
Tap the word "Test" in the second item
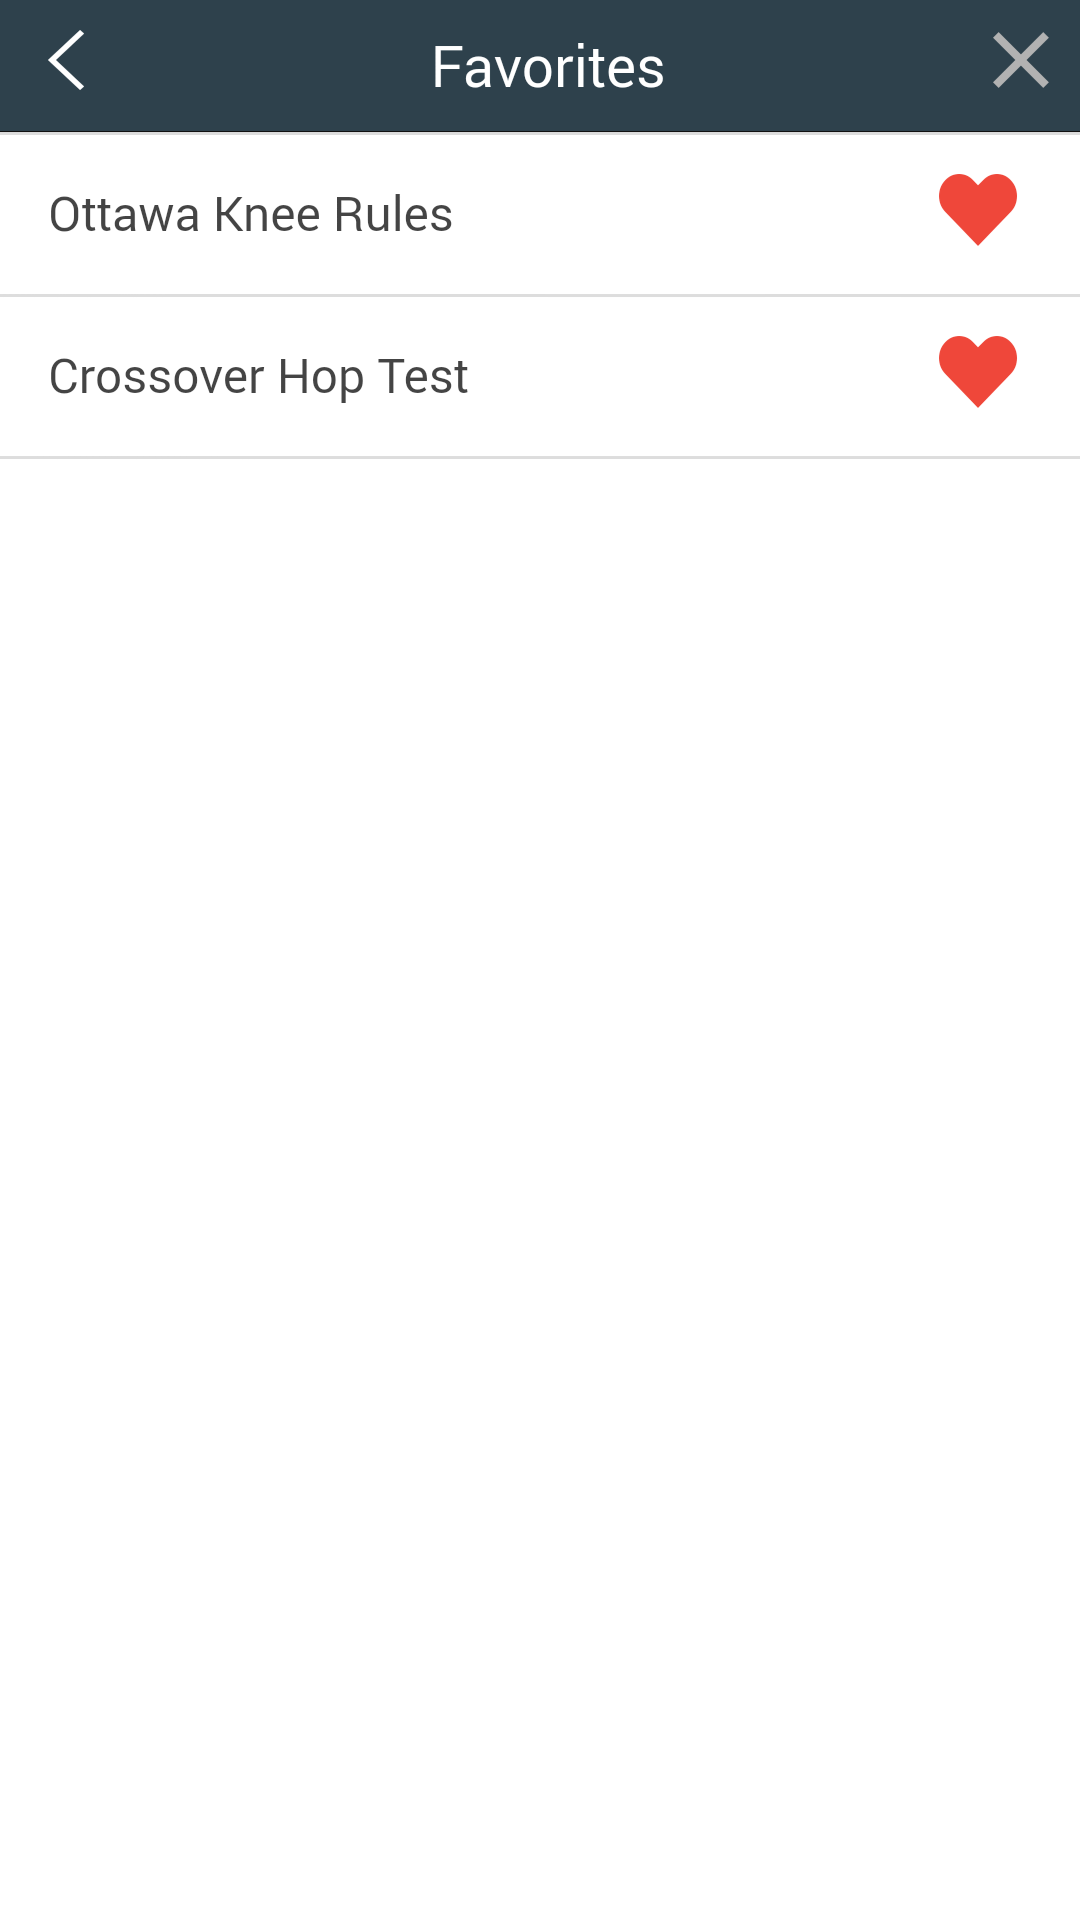423,377
